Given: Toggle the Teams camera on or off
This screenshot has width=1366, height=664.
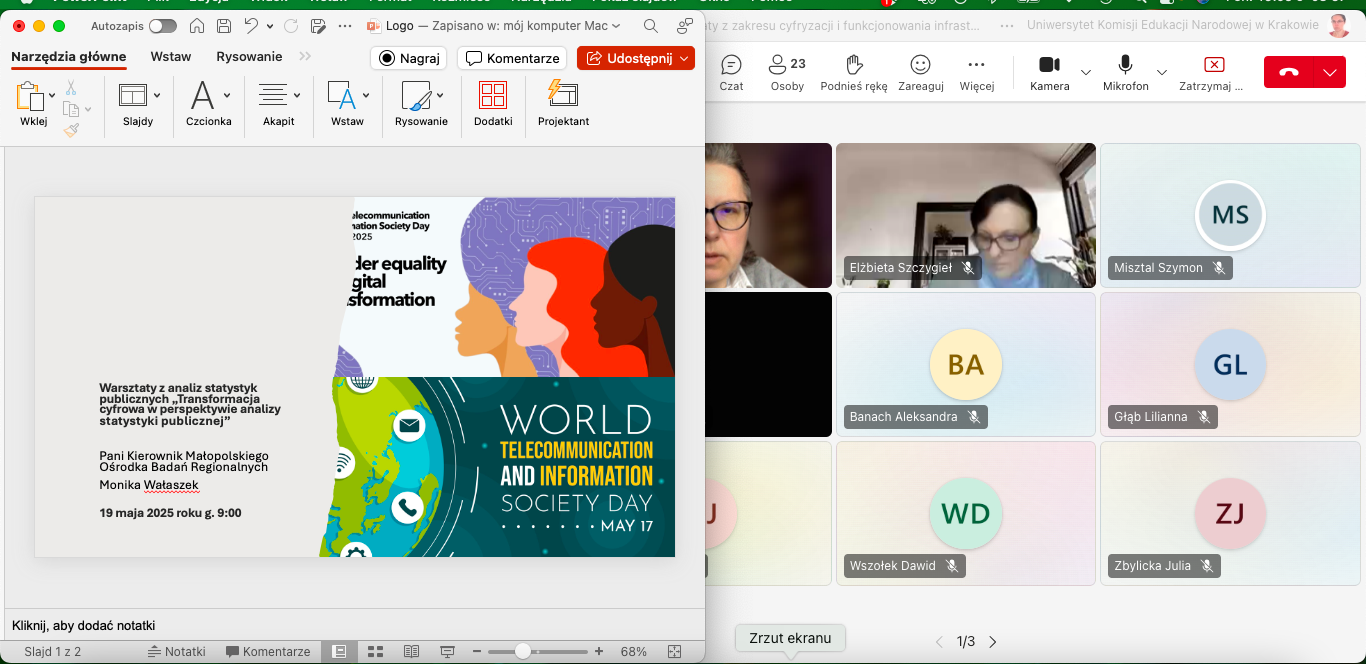Looking at the screenshot, I should [1049, 66].
